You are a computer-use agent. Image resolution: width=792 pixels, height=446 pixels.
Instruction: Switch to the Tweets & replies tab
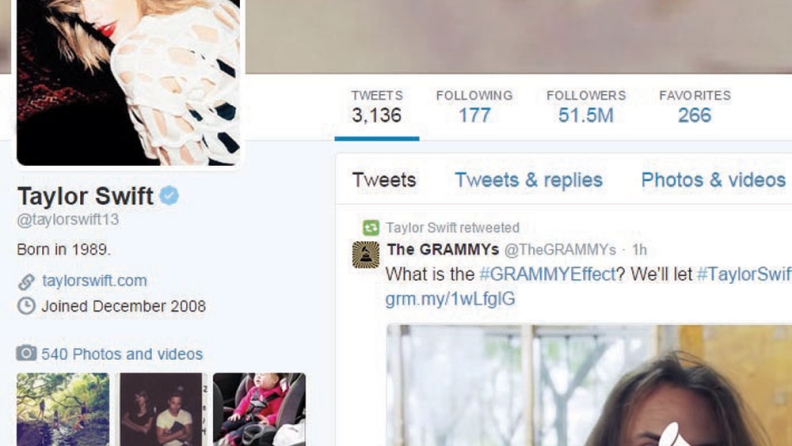tap(529, 180)
